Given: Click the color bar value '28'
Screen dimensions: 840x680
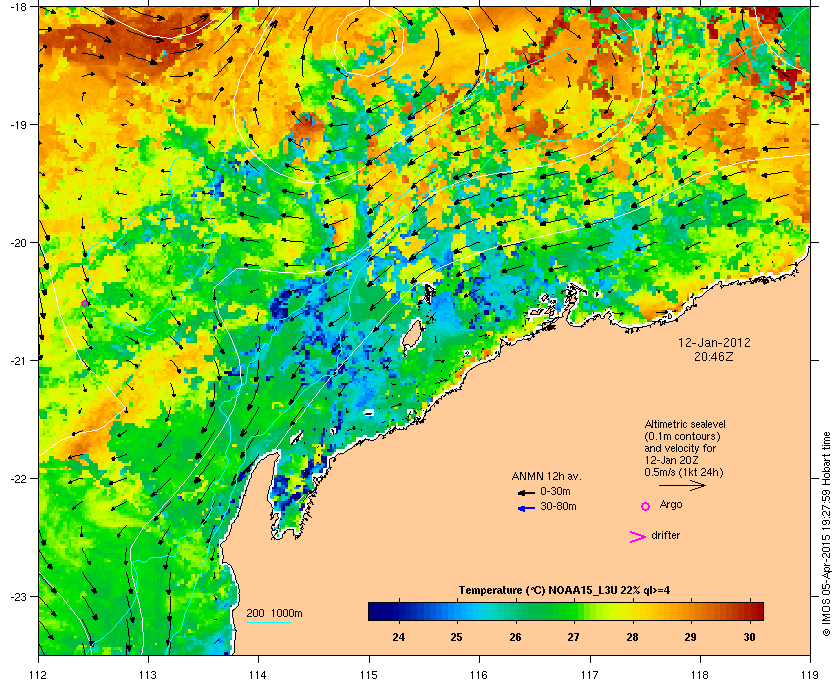Looking at the screenshot, I should click(x=632, y=637).
